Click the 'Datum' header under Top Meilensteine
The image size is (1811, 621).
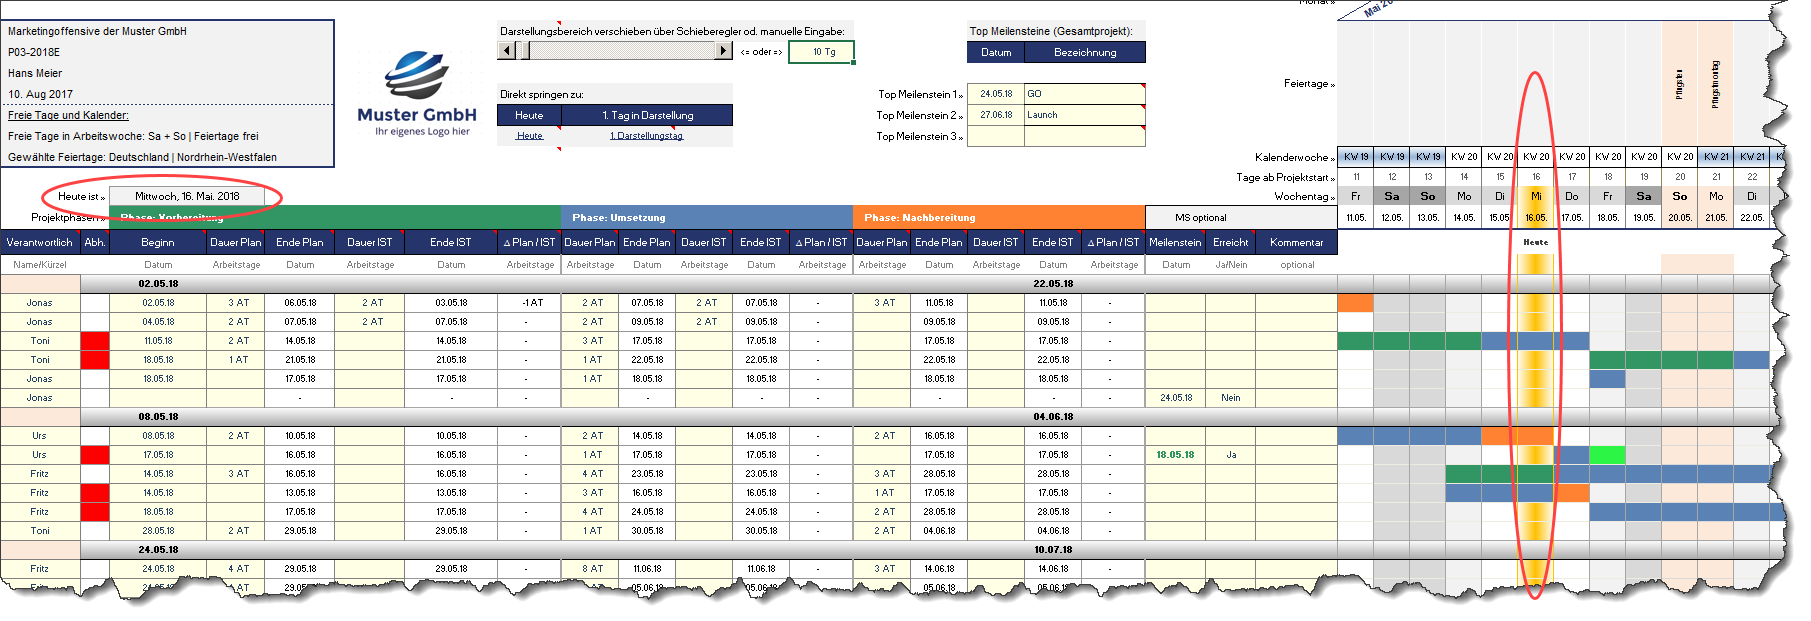point(996,52)
